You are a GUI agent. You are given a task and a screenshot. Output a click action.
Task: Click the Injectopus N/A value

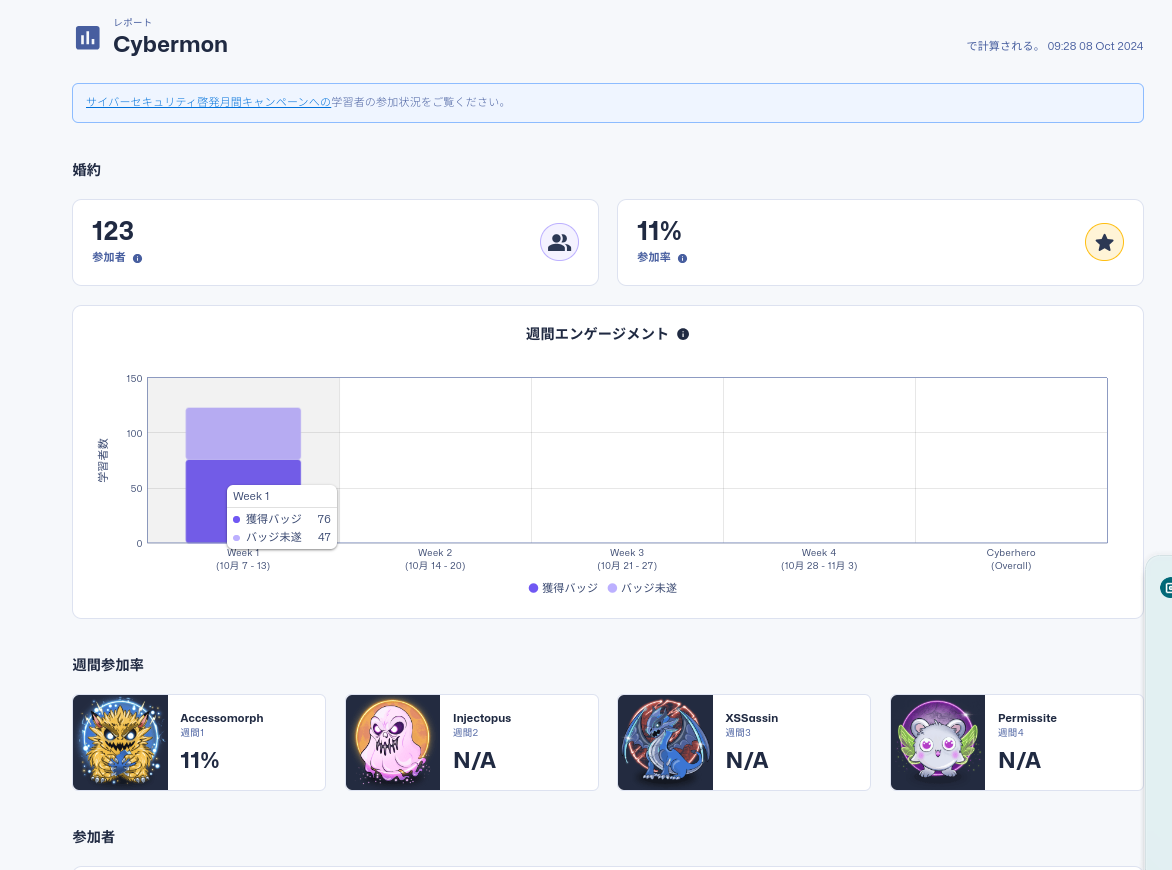(475, 761)
